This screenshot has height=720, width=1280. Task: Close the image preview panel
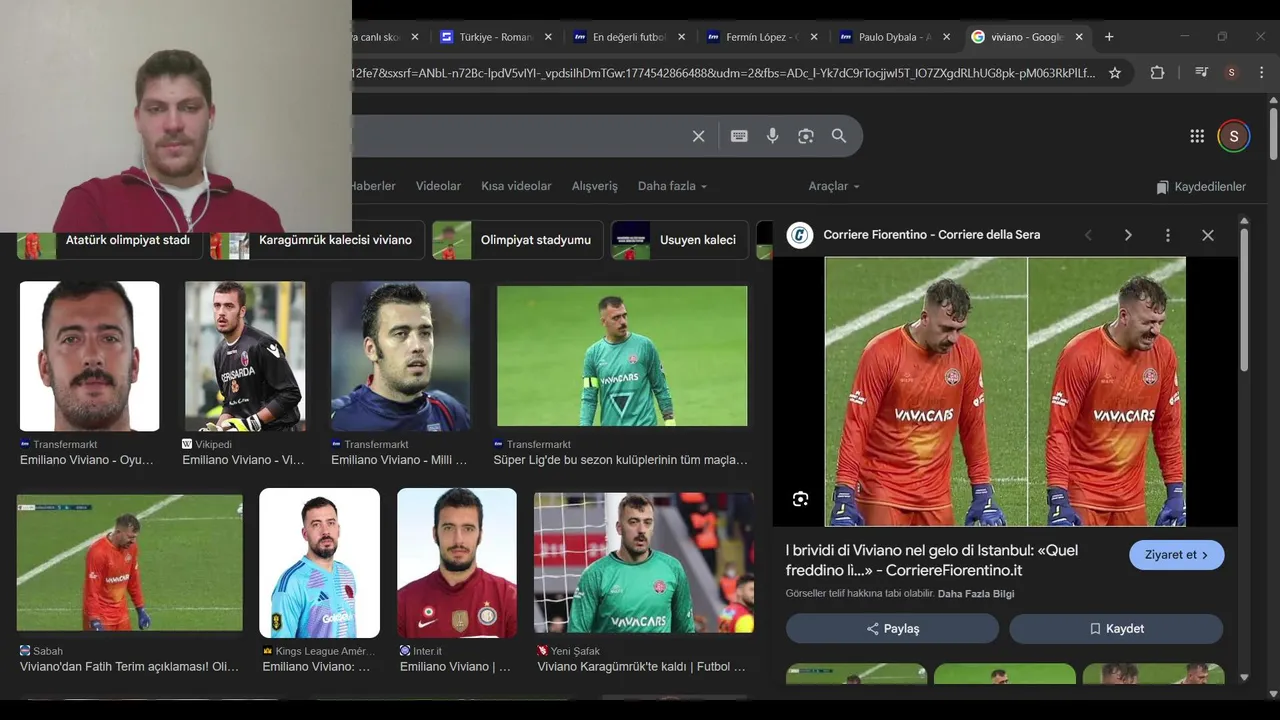tap(1208, 235)
